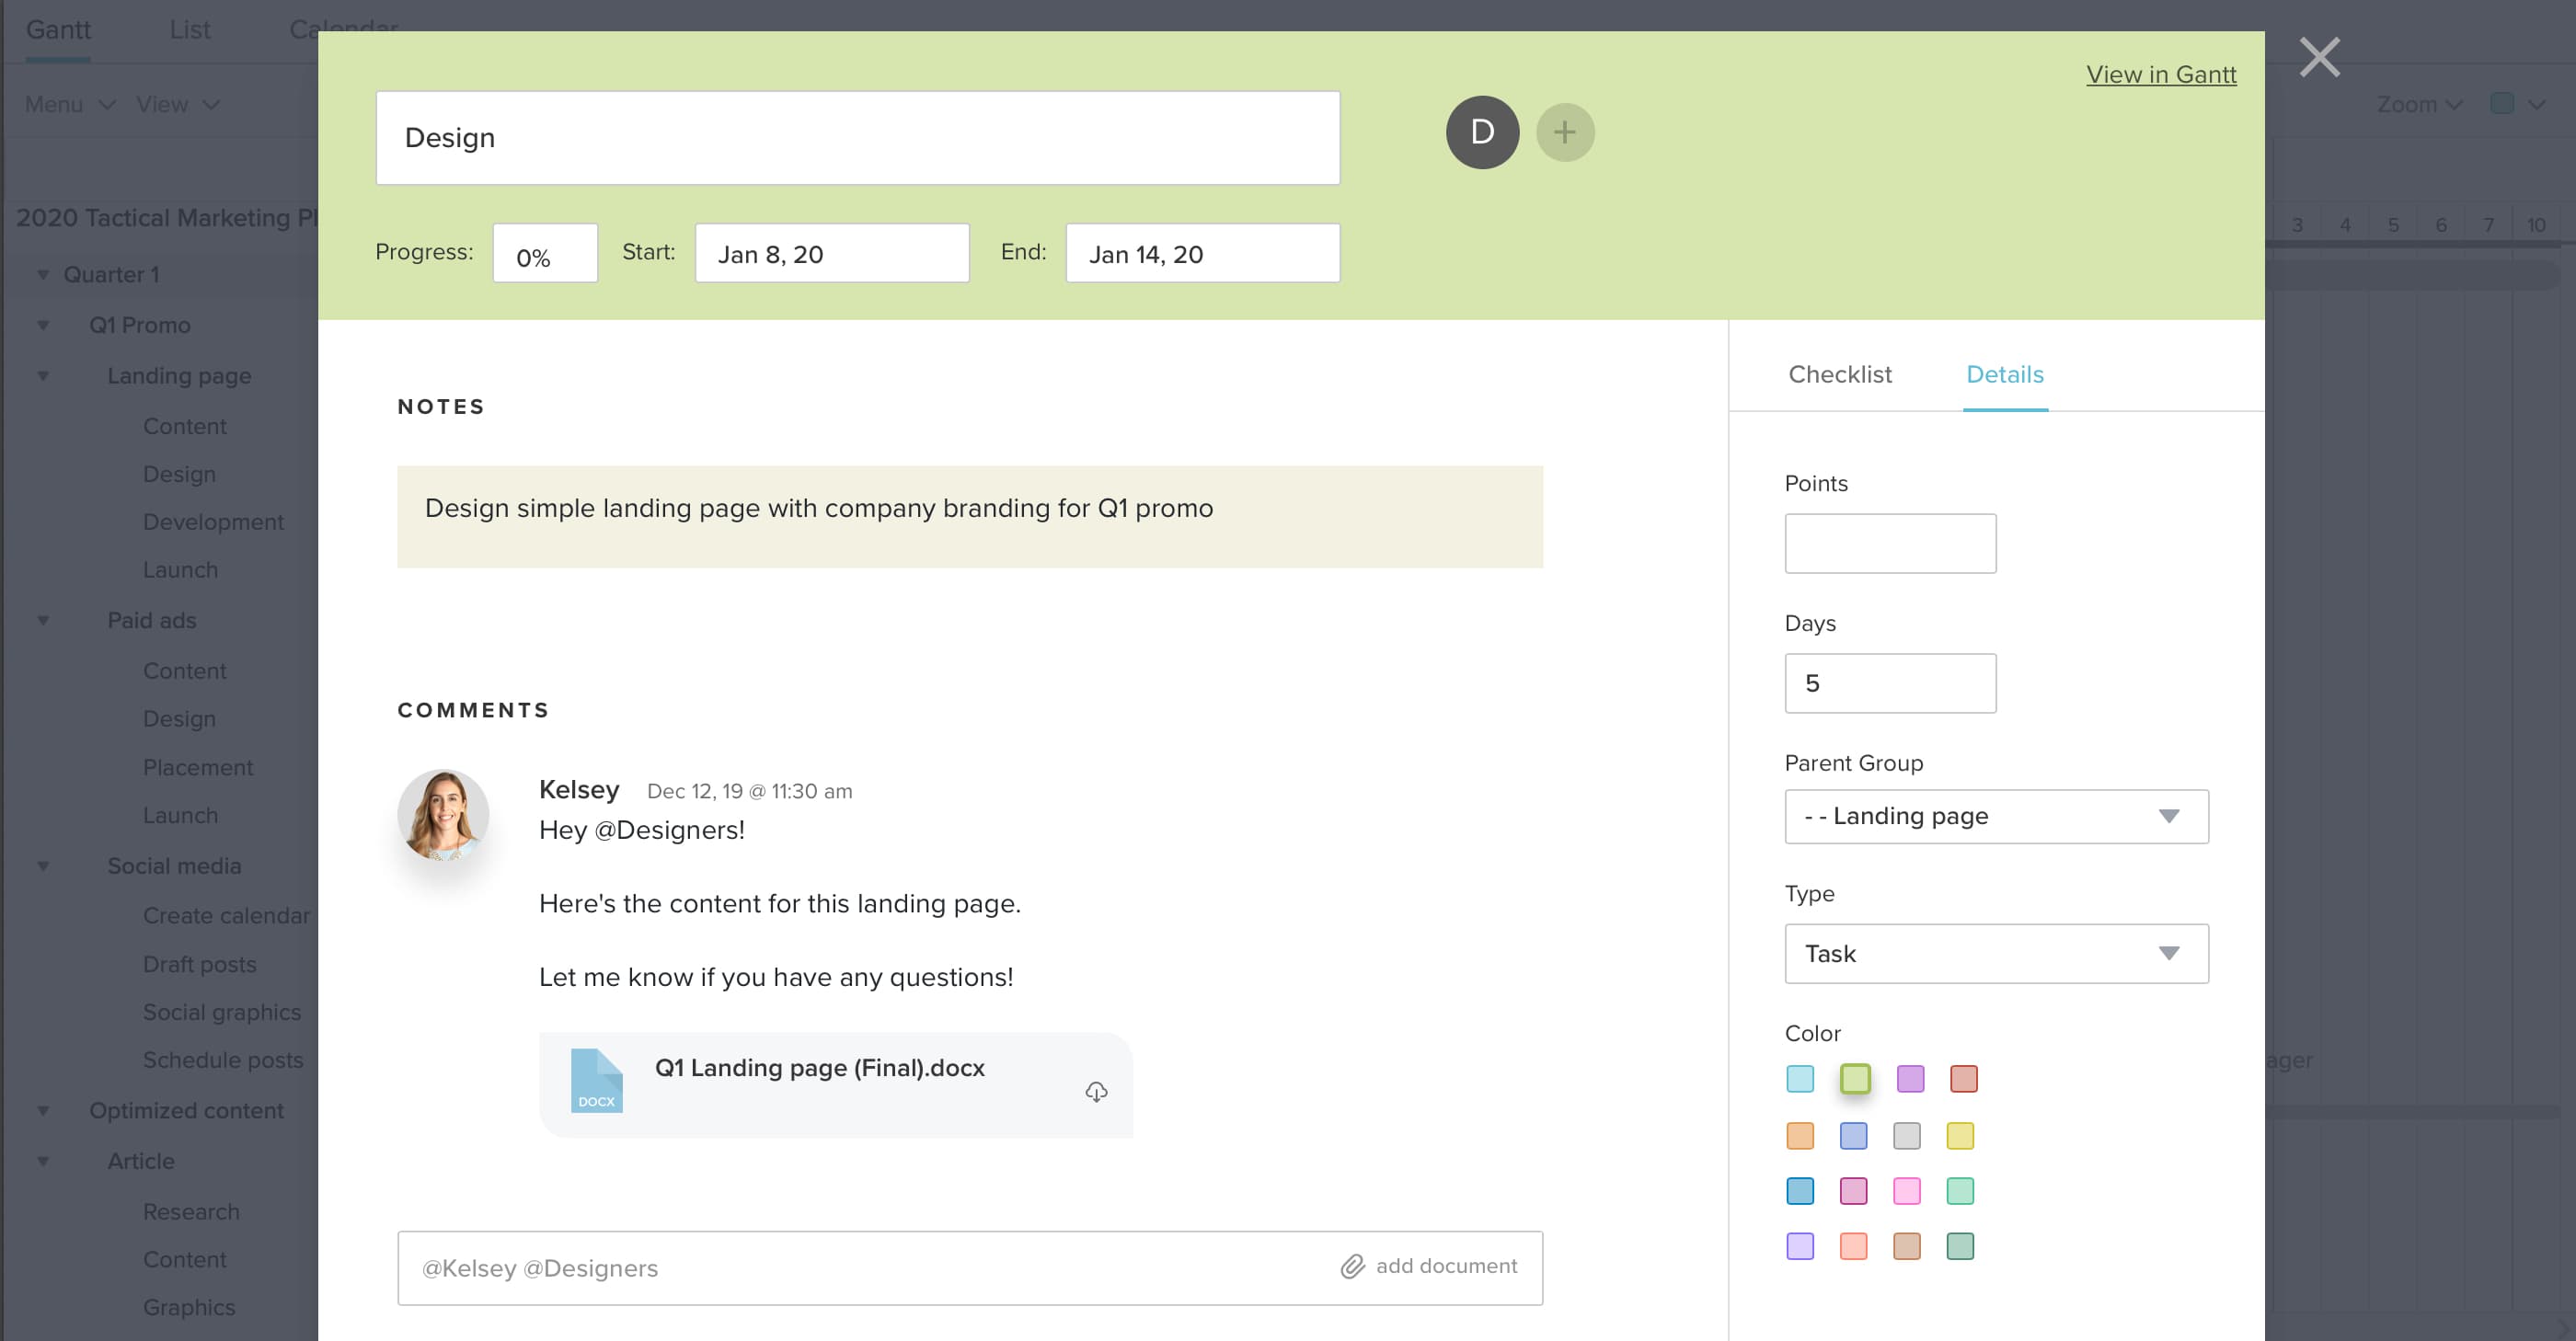Collapse the Paid ads section
Screen dimensions: 2576x1341
(41, 619)
